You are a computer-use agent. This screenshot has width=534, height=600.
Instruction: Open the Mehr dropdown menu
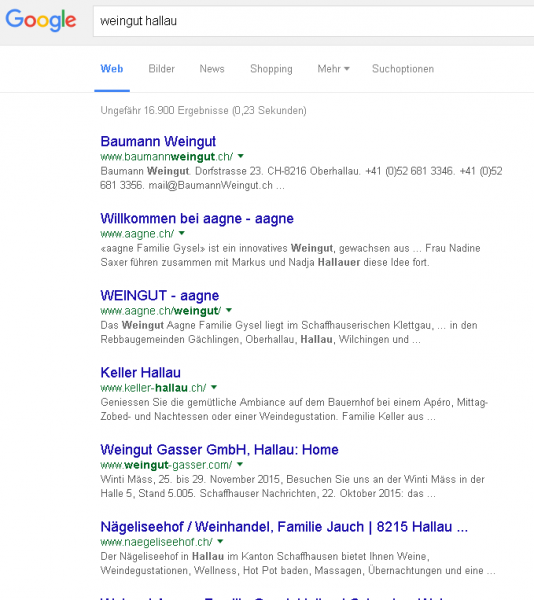coord(333,69)
